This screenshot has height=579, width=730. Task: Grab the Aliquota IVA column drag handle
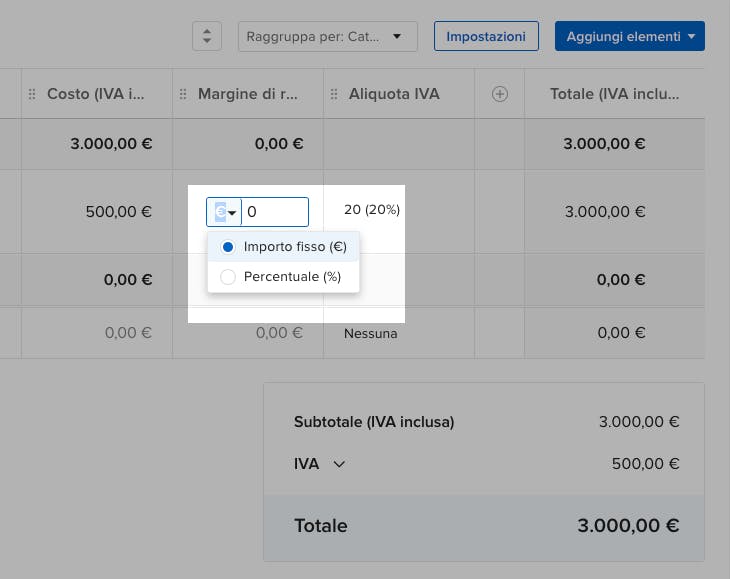pos(334,94)
